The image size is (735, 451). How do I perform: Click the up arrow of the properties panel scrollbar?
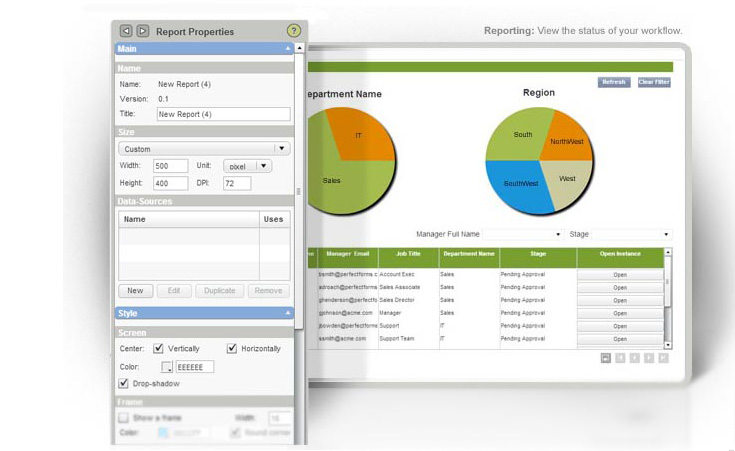click(x=299, y=48)
